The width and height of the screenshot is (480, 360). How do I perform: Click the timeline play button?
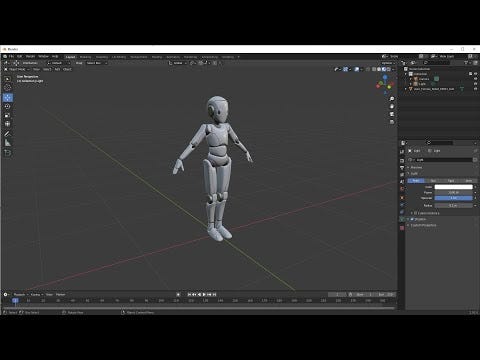204,295
